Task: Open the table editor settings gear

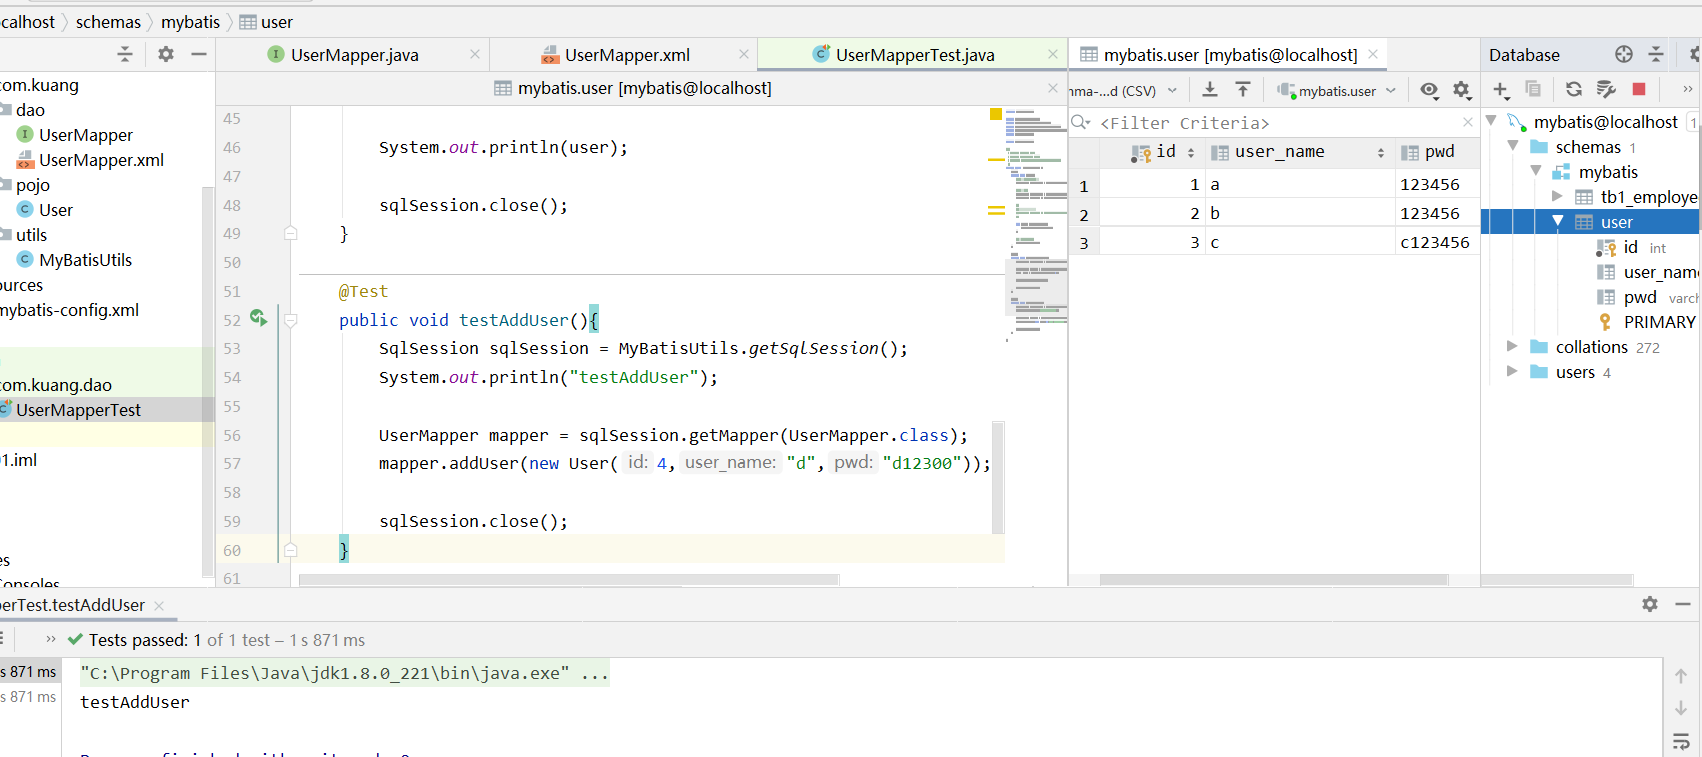Action: 1462,90
